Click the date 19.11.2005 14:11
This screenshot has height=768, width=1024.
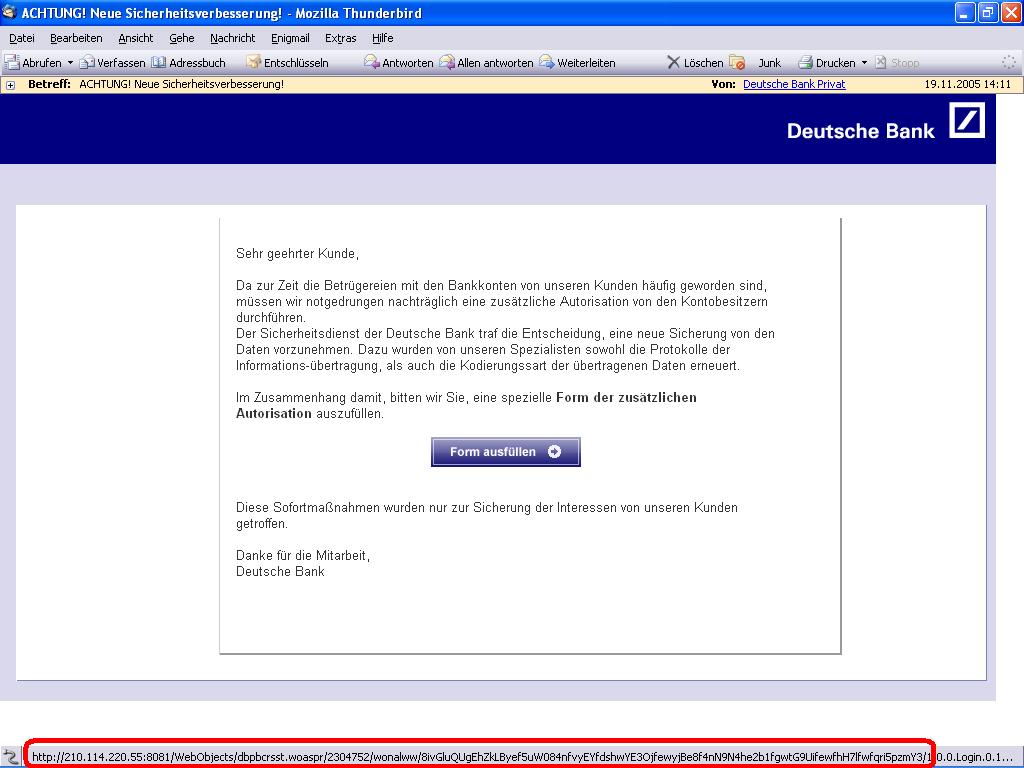[967, 84]
